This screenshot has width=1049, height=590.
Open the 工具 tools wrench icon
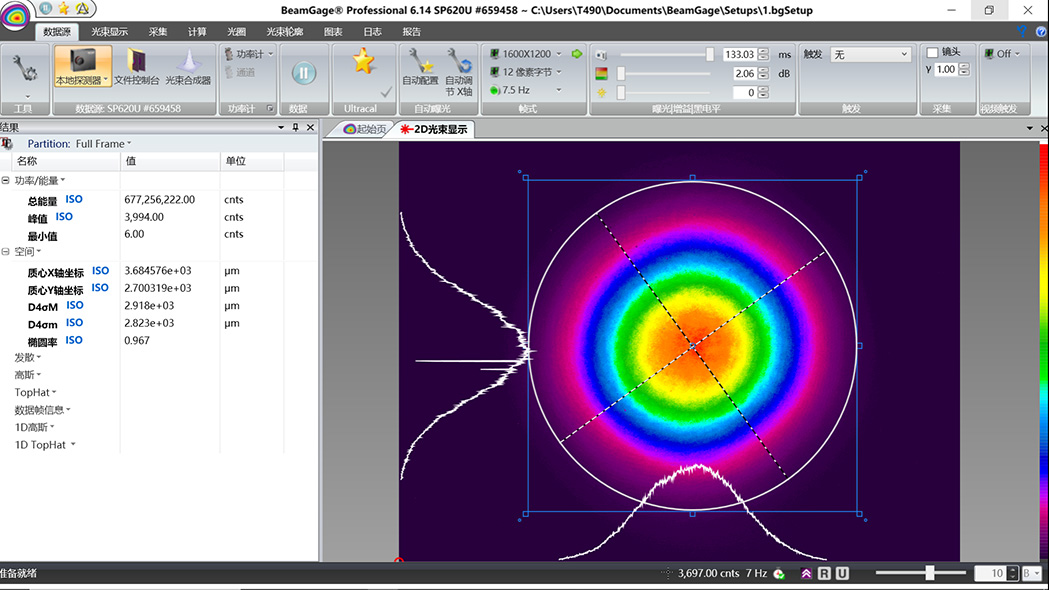(x=23, y=66)
